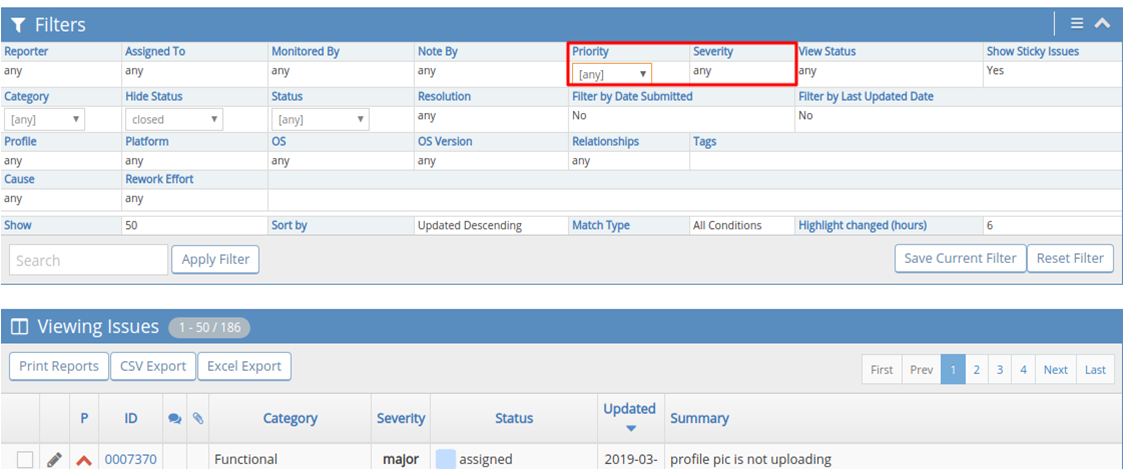Viewport: 1124px width, 470px height.
Task: Go to page 2 of issues
Action: 976,369
